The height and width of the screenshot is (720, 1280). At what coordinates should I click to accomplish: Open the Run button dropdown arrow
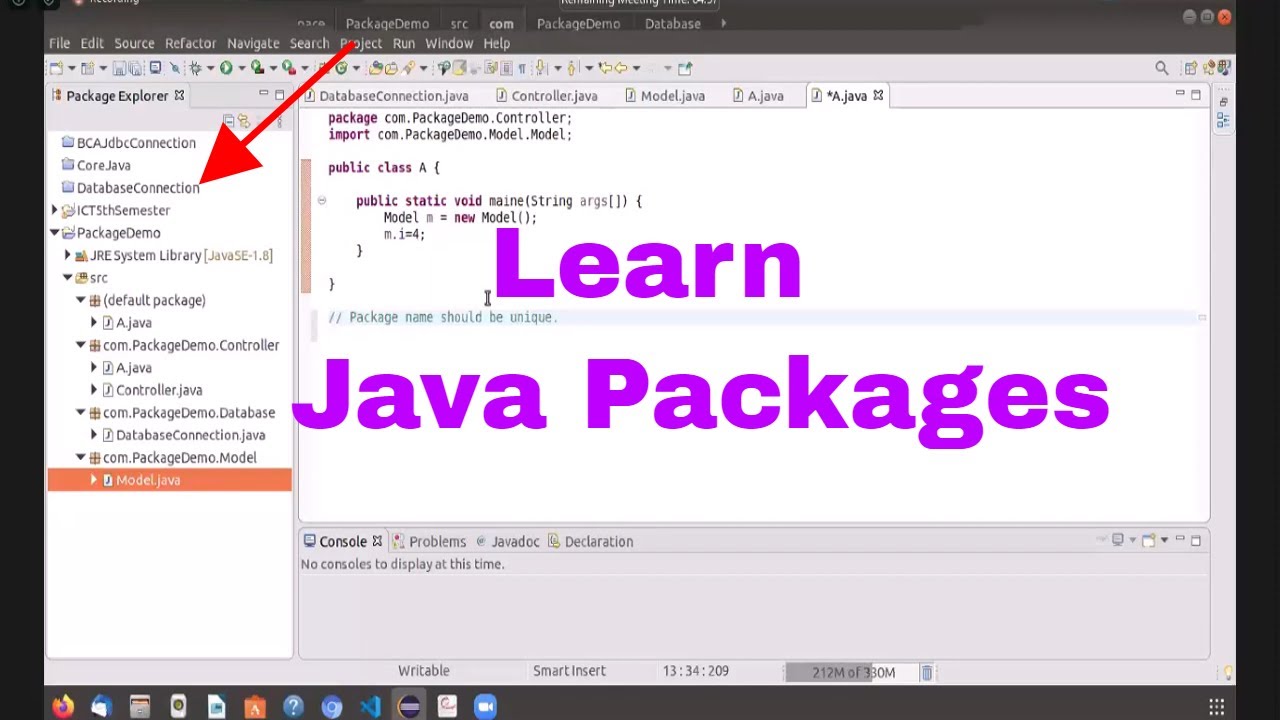[x=242, y=68]
